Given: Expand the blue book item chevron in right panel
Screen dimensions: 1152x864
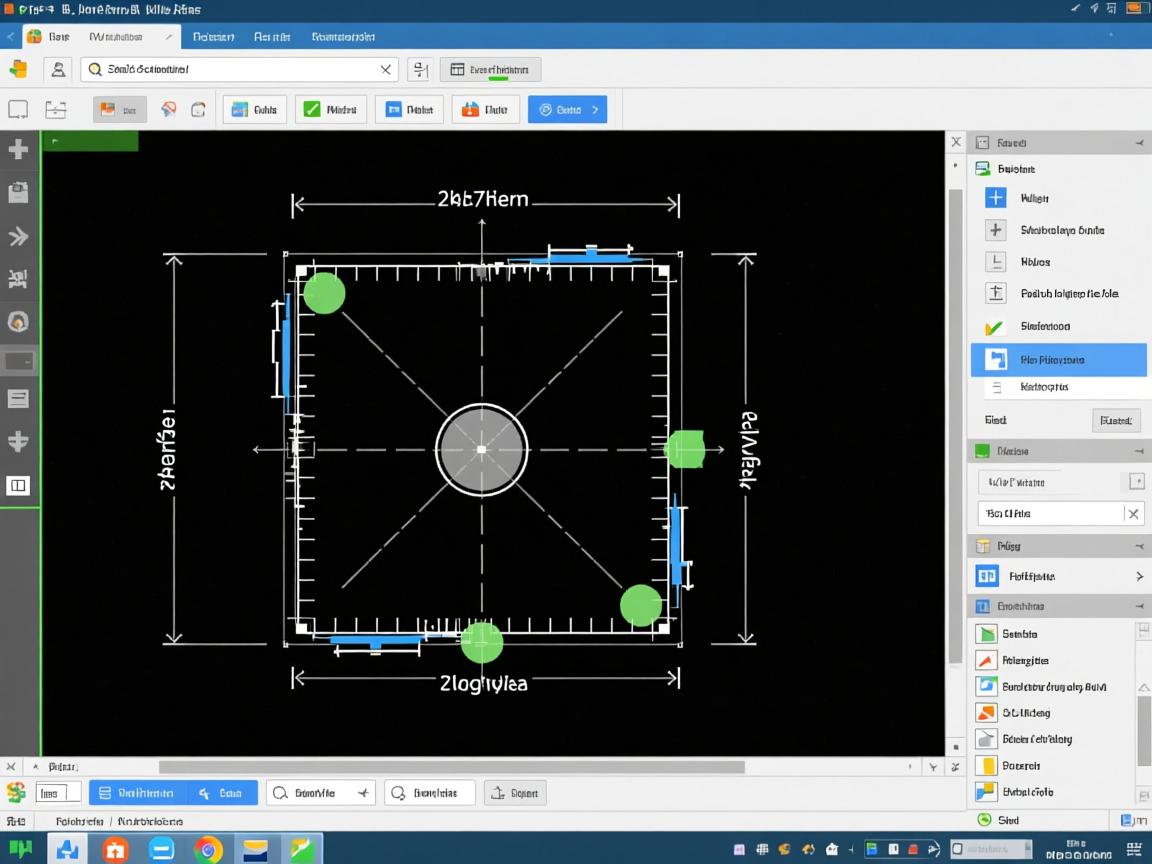Looking at the screenshot, I should [x=1139, y=576].
